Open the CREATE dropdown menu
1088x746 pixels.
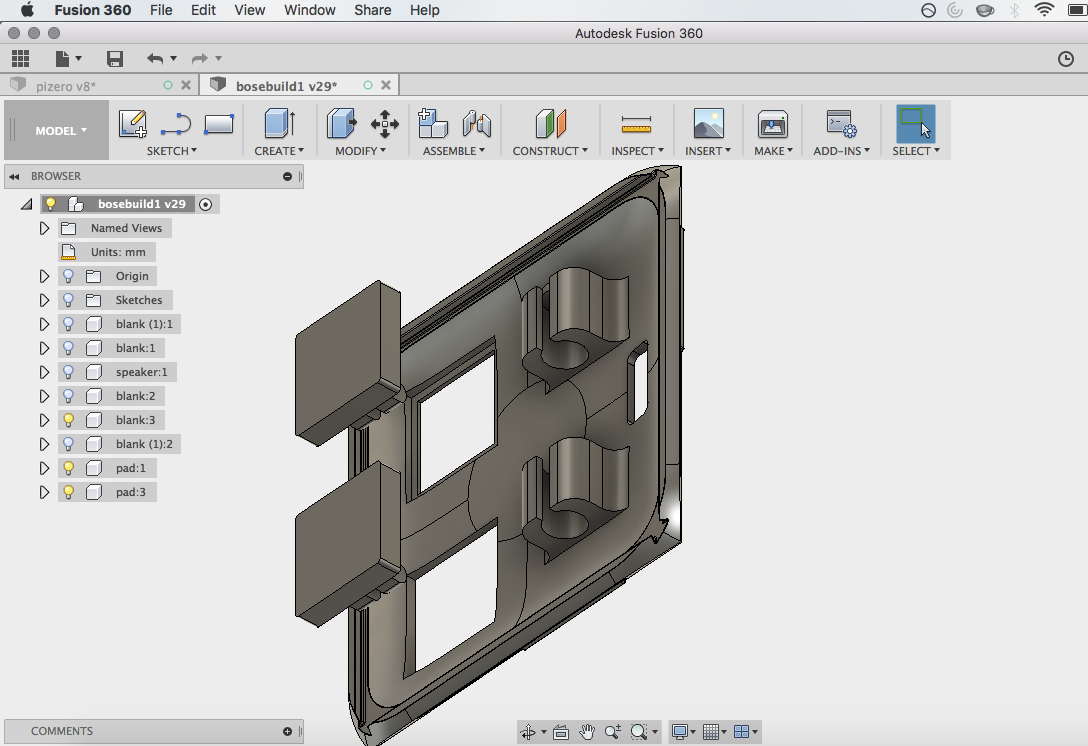click(279, 151)
